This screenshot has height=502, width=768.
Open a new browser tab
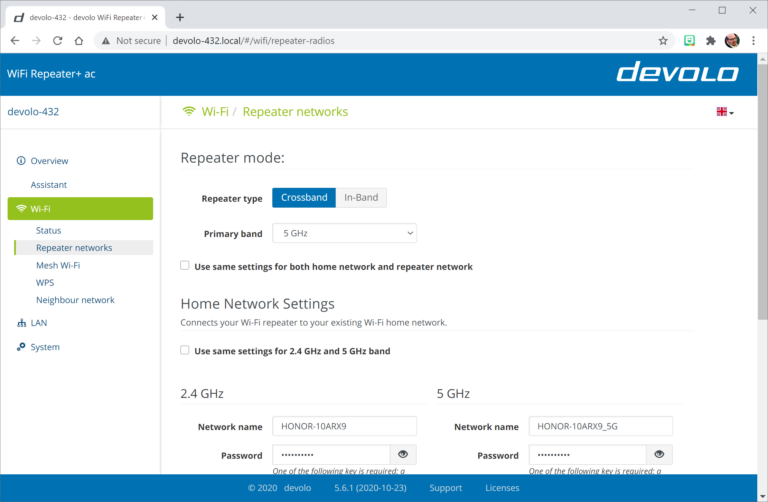180,17
